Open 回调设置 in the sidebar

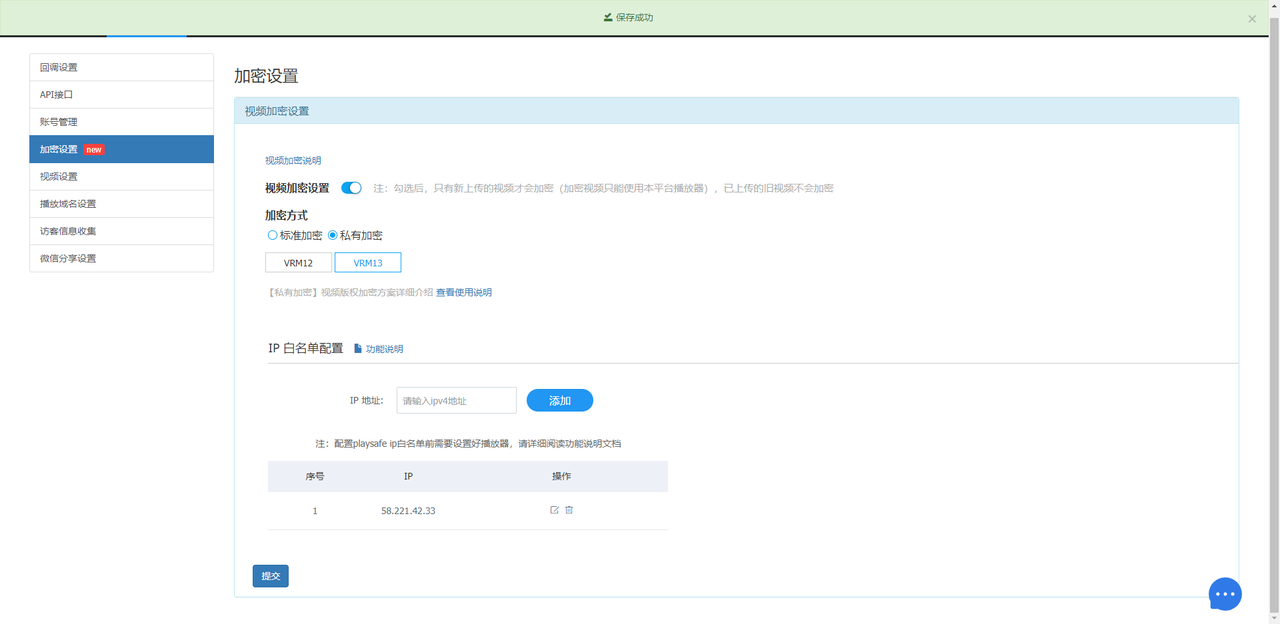[121, 68]
